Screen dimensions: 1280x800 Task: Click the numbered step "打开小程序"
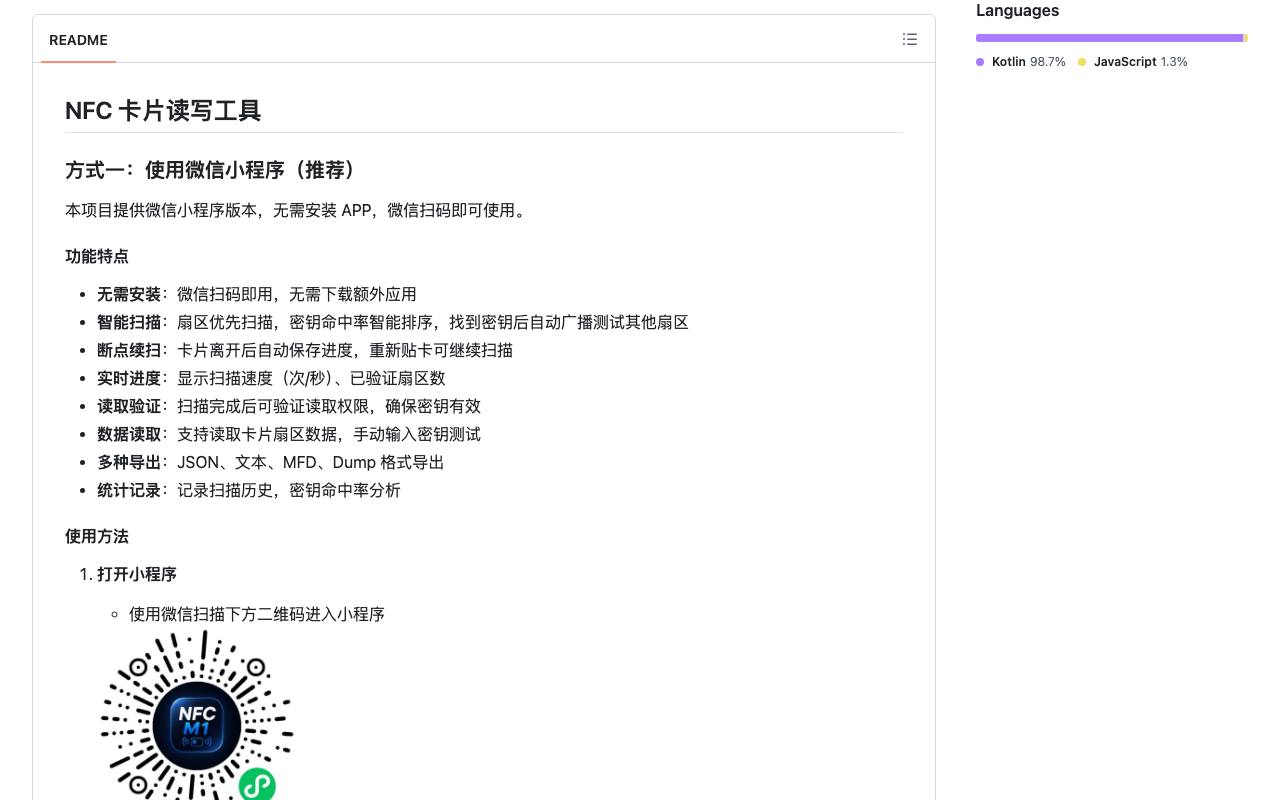pos(137,574)
